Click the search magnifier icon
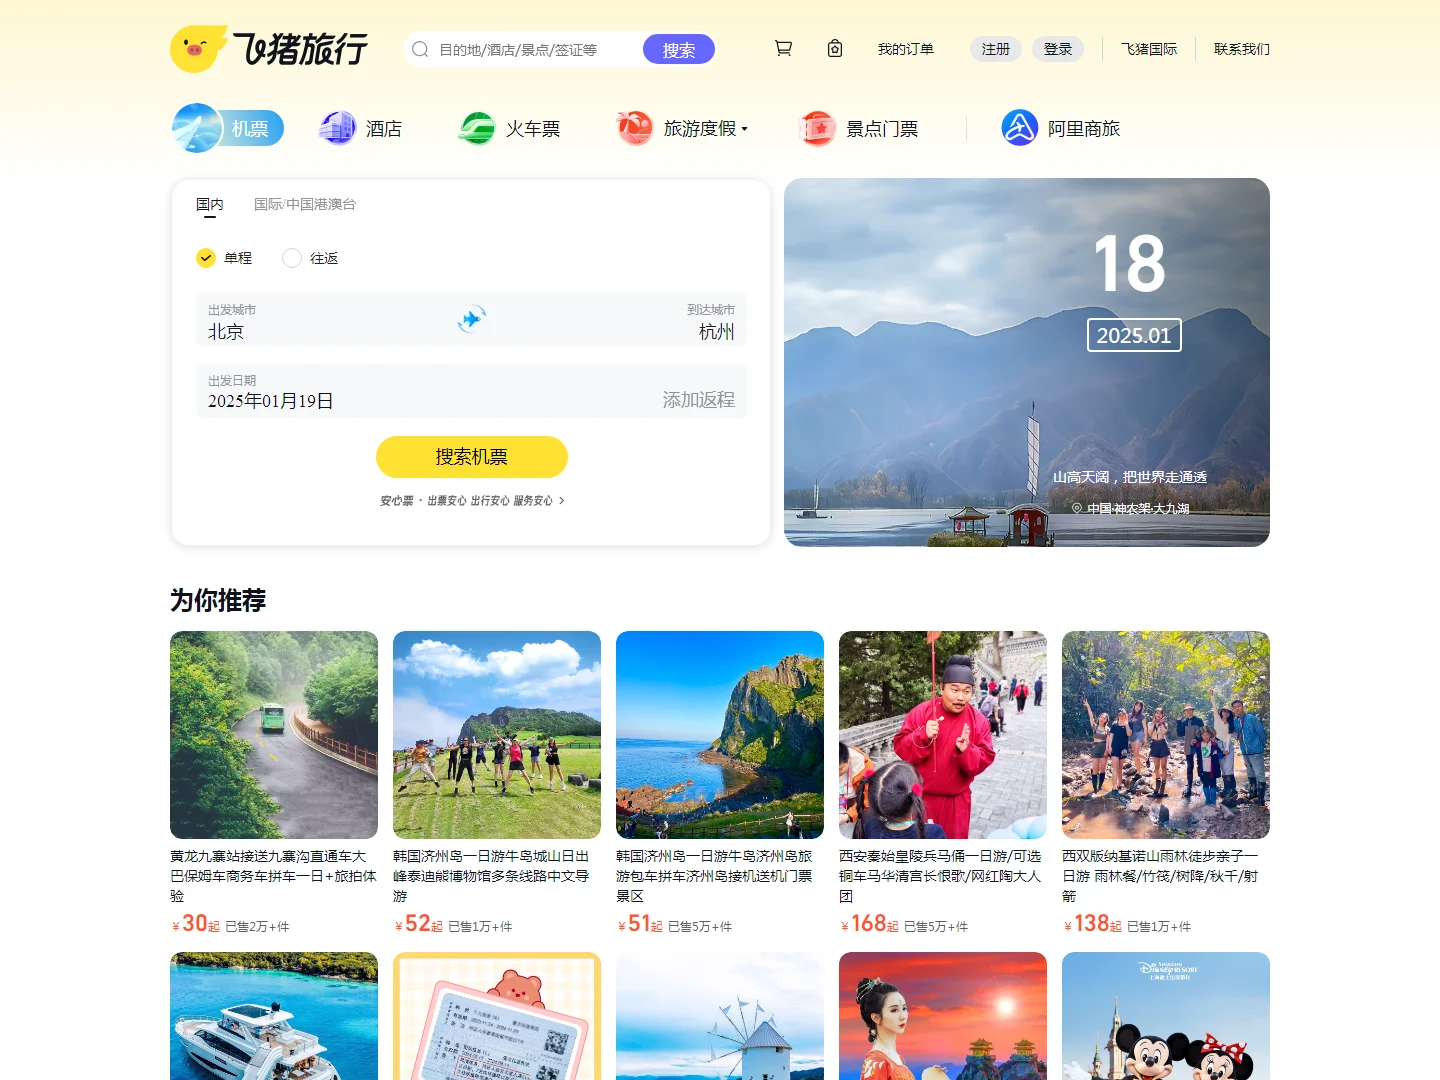The width and height of the screenshot is (1440, 1080). tap(420, 49)
